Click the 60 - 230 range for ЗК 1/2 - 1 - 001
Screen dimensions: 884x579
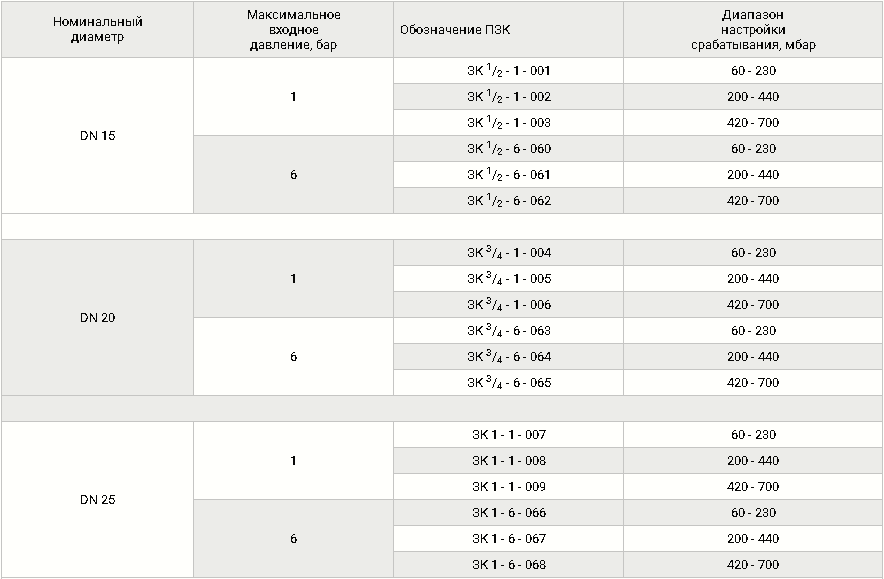point(753,70)
